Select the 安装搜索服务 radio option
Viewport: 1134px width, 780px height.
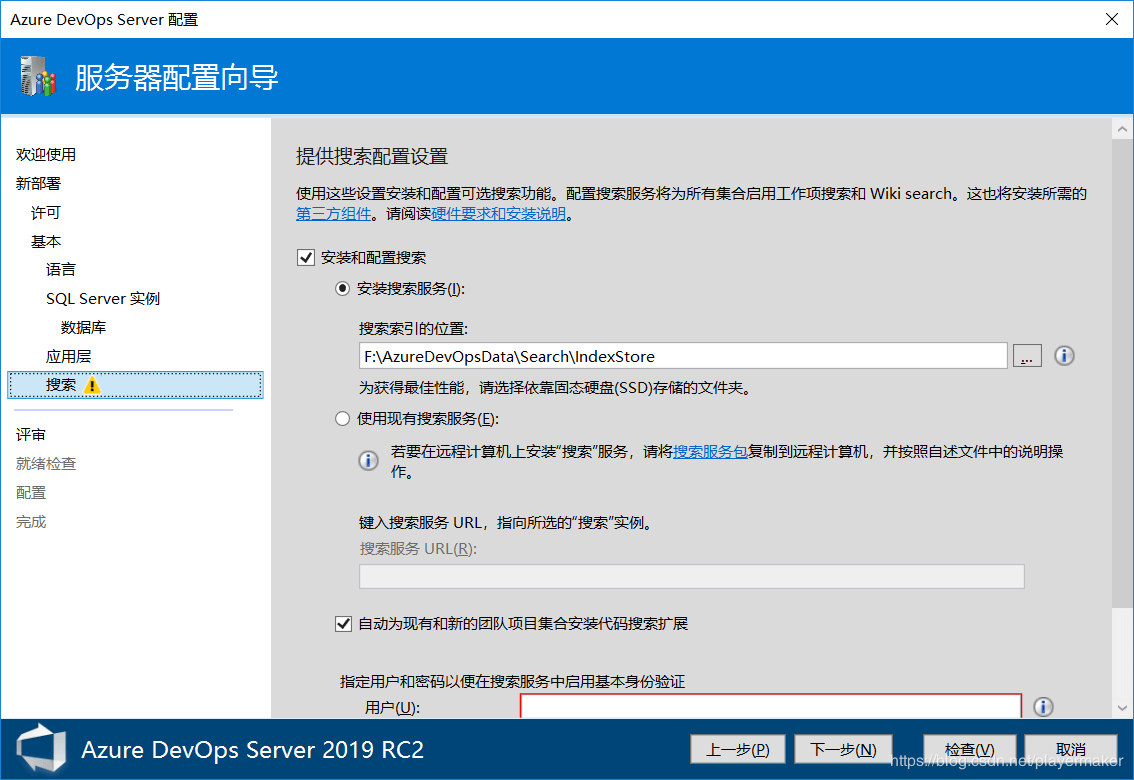pyautogui.click(x=343, y=288)
